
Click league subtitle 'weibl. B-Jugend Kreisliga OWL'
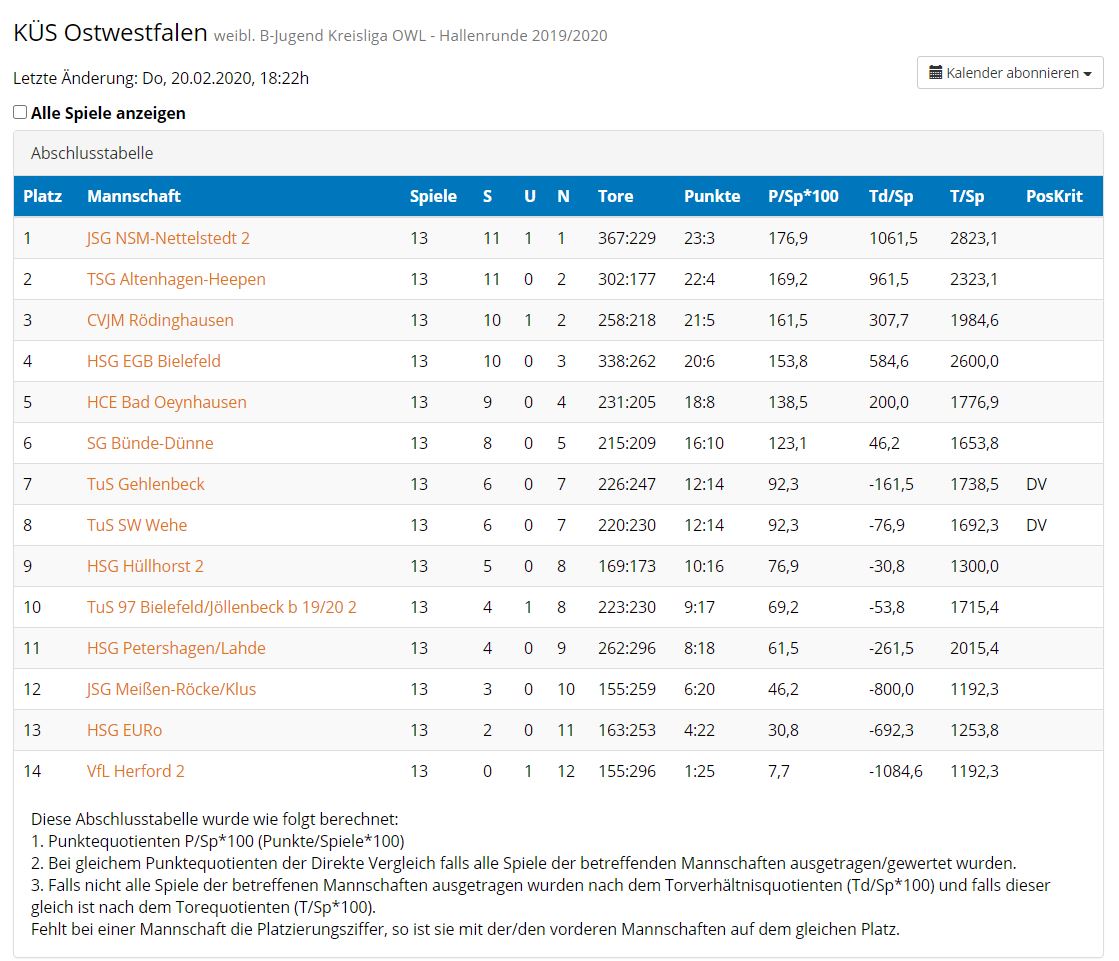(x=320, y=36)
